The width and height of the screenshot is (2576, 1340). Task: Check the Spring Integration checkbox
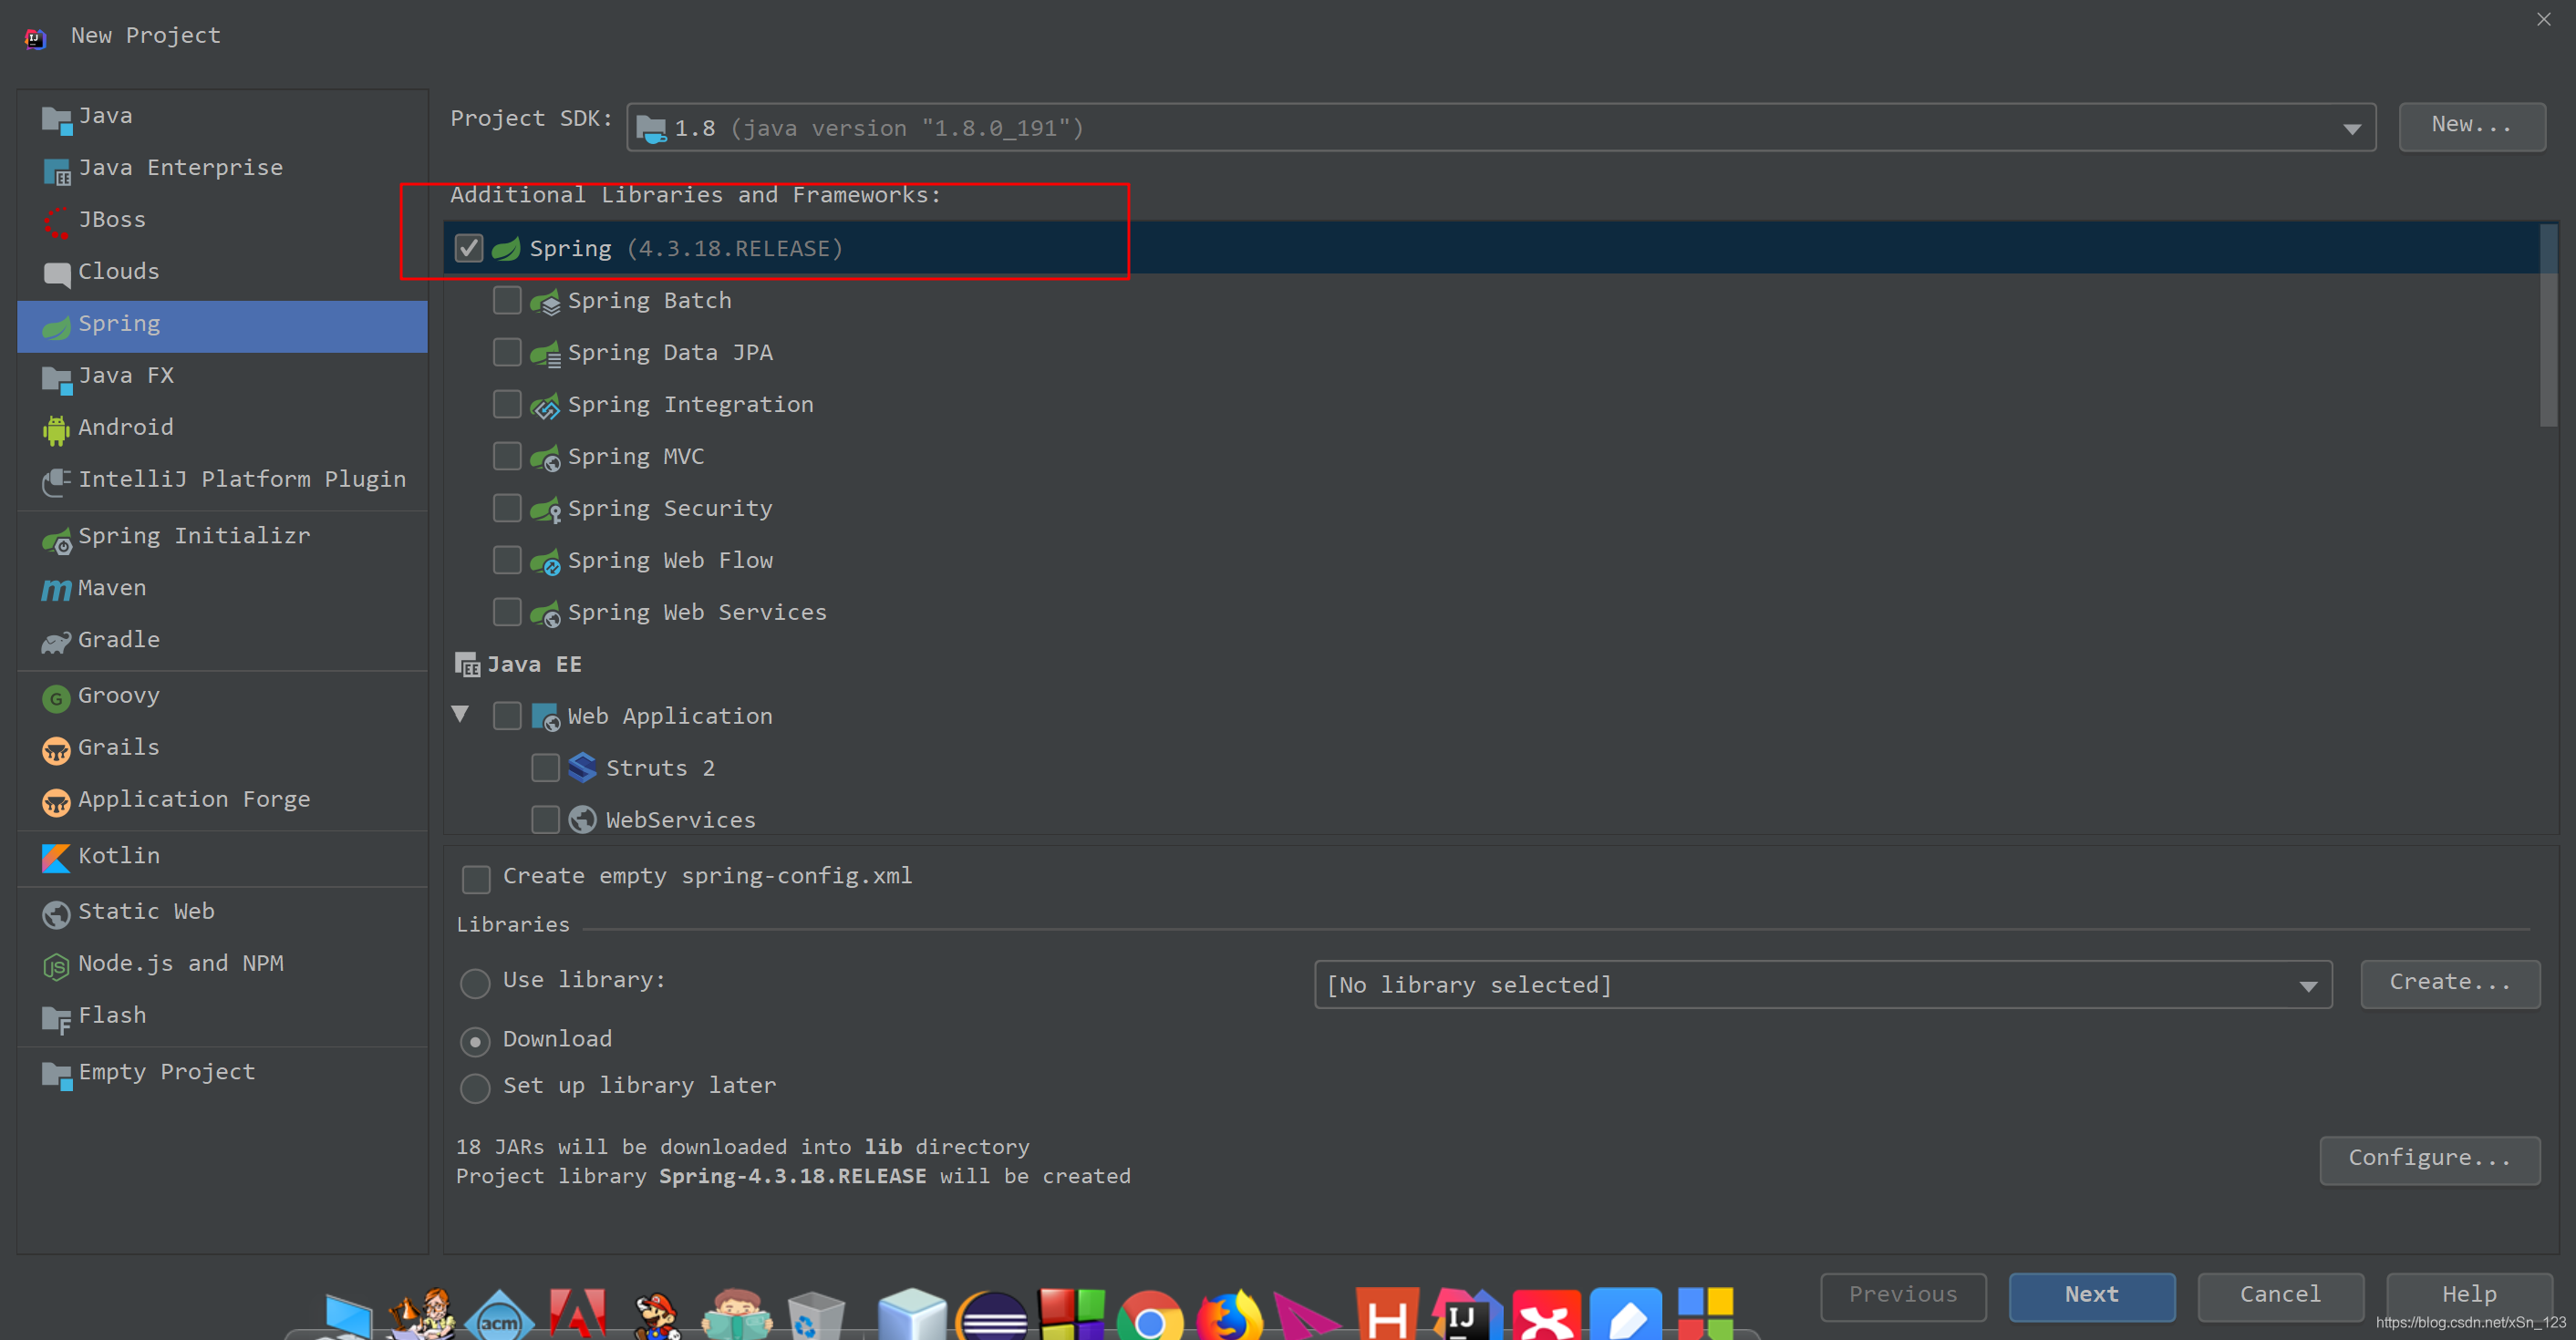(x=507, y=404)
